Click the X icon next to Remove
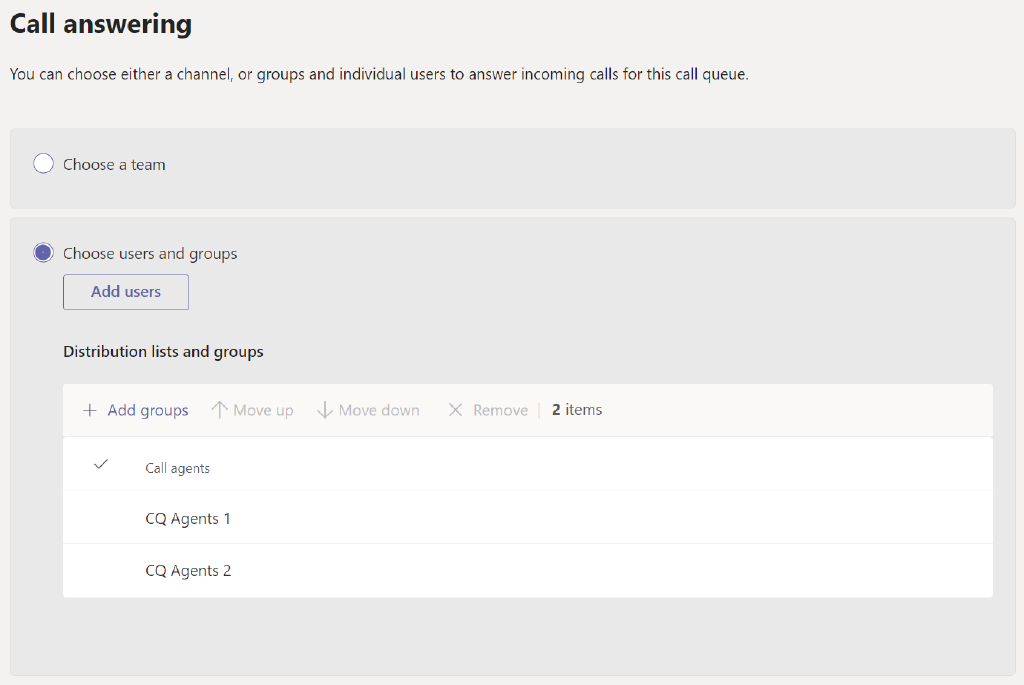This screenshot has width=1024, height=685. [x=456, y=409]
